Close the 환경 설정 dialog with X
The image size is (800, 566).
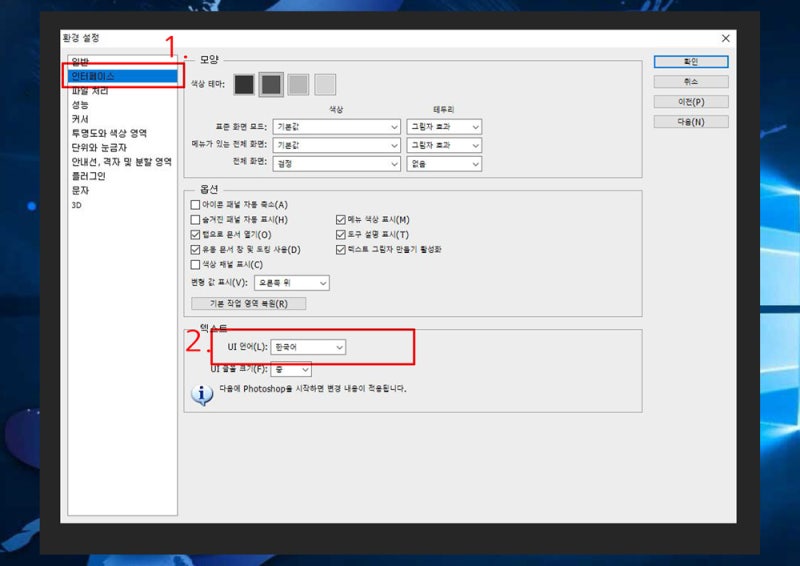(x=726, y=38)
